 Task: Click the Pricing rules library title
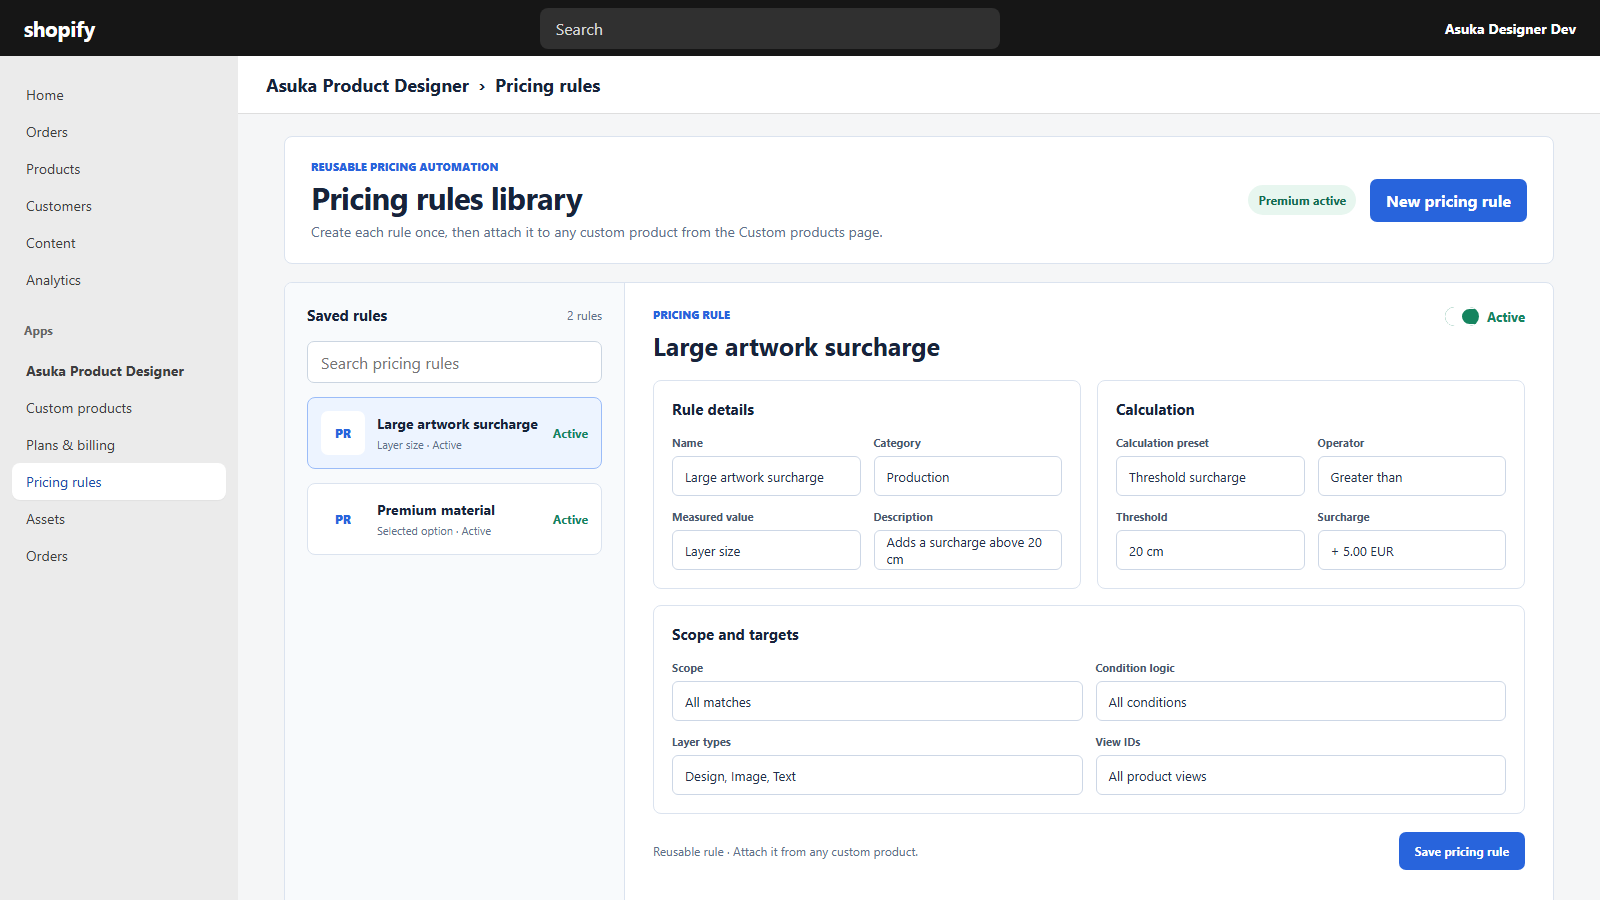[447, 200]
